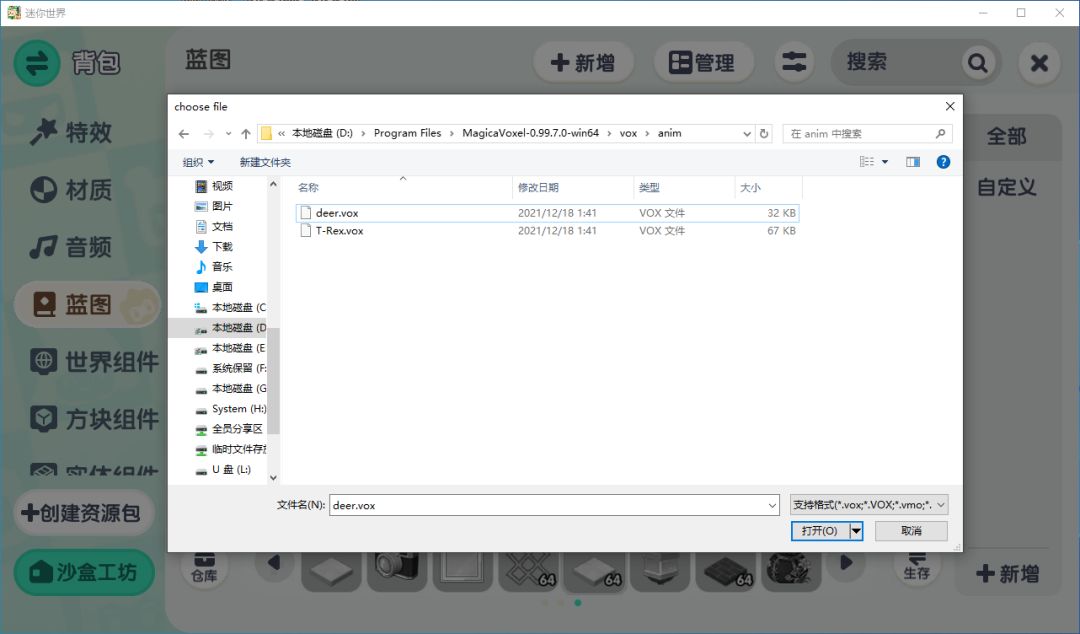Viewport: 1080px width, 634px height.
Task: Open dialog help icon
Action: pos(943,162)
